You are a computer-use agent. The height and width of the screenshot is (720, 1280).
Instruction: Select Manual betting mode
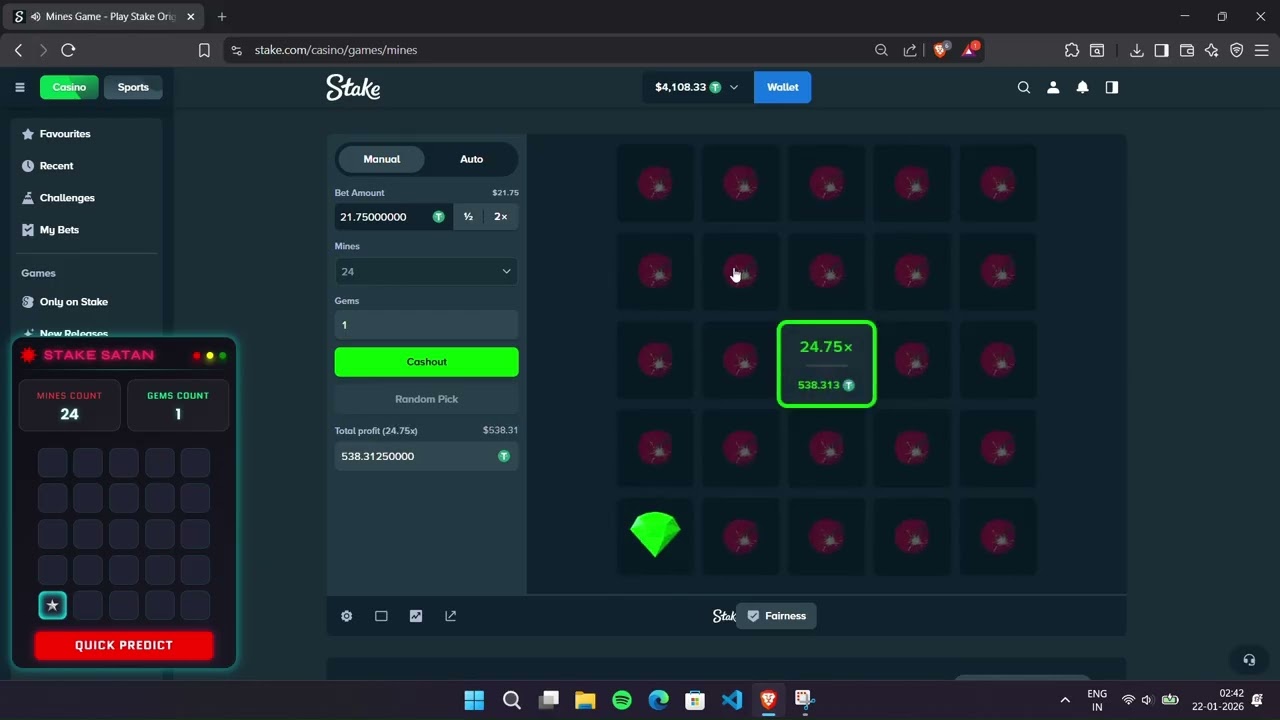(x=381, y=159)
